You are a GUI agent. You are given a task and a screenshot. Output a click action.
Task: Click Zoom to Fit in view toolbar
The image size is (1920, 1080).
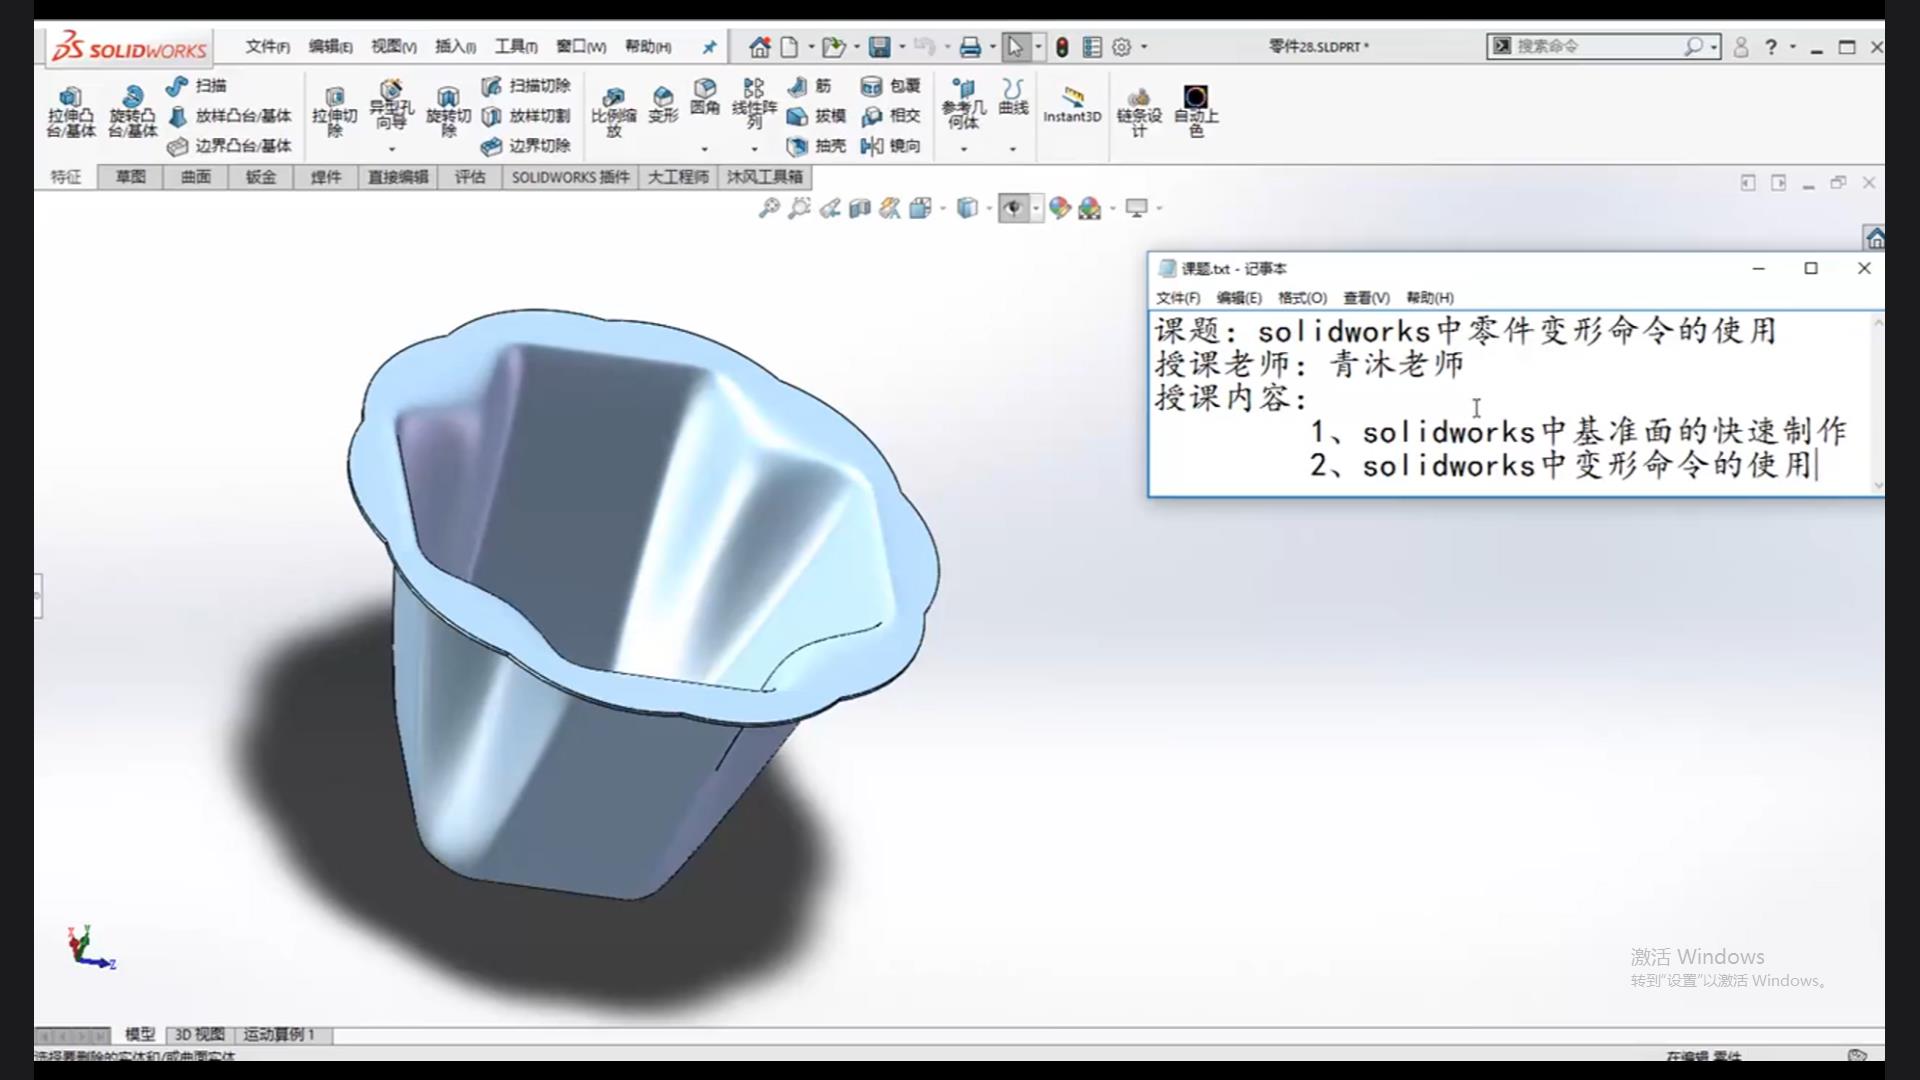point(769,208)
